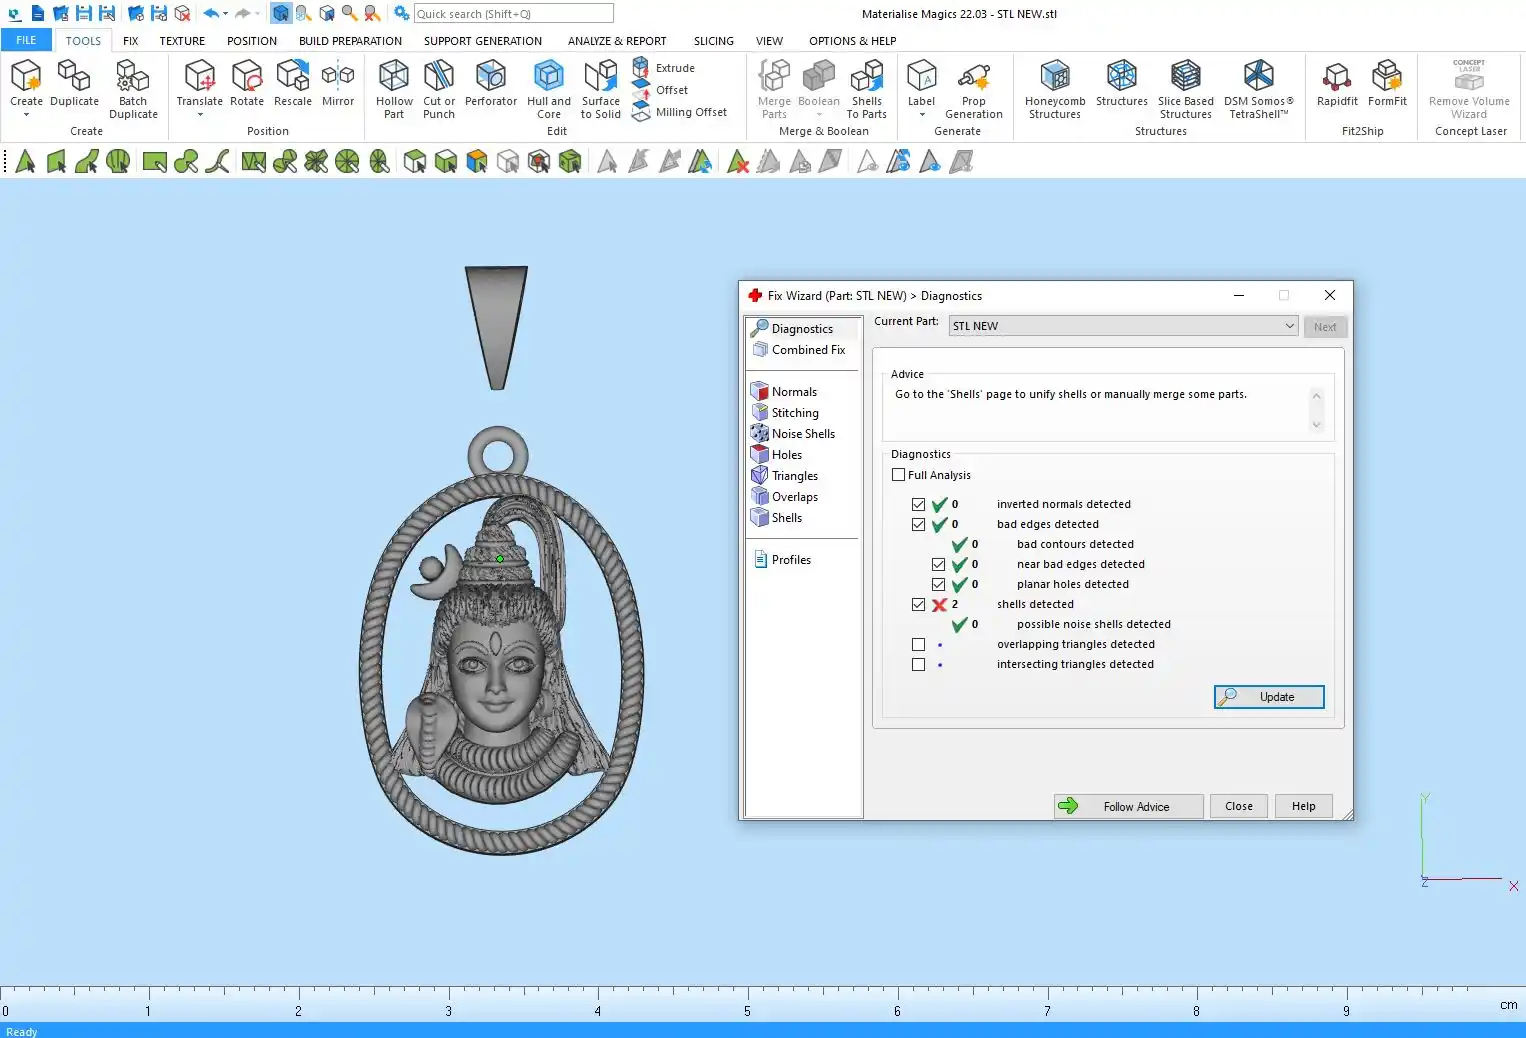Click the Update button
Viewport: 1526px width, 1038px height.
click(x=1269, y=697)
